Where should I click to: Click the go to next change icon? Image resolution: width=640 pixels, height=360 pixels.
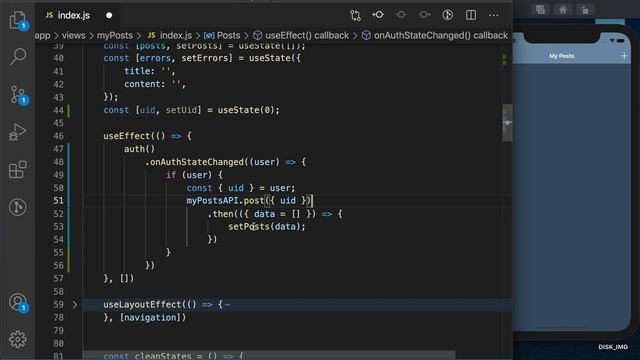coord(424,15)
